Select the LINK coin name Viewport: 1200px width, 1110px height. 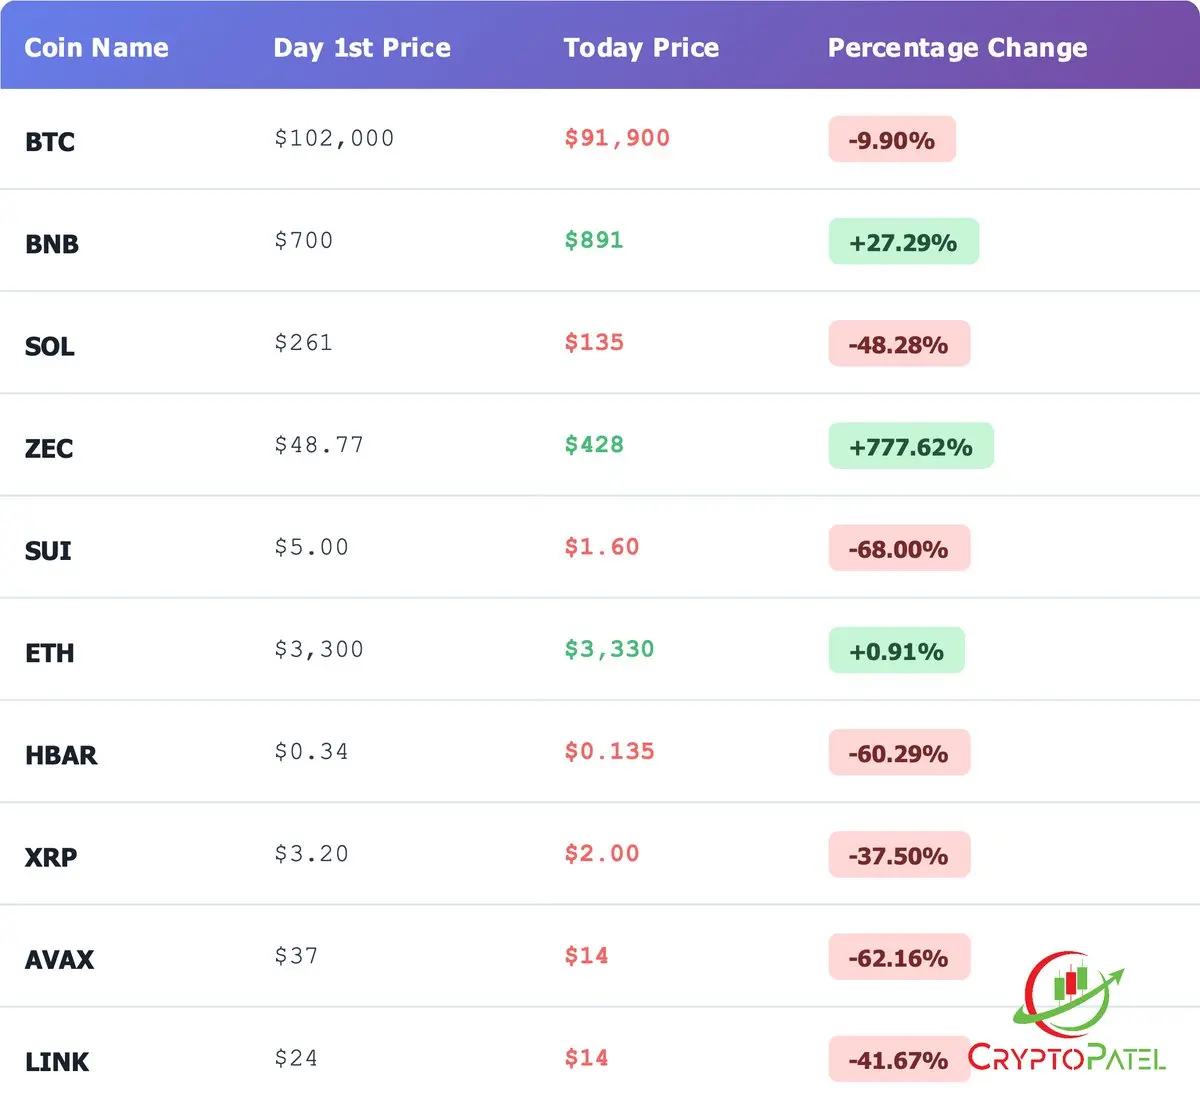(57, 1062)
